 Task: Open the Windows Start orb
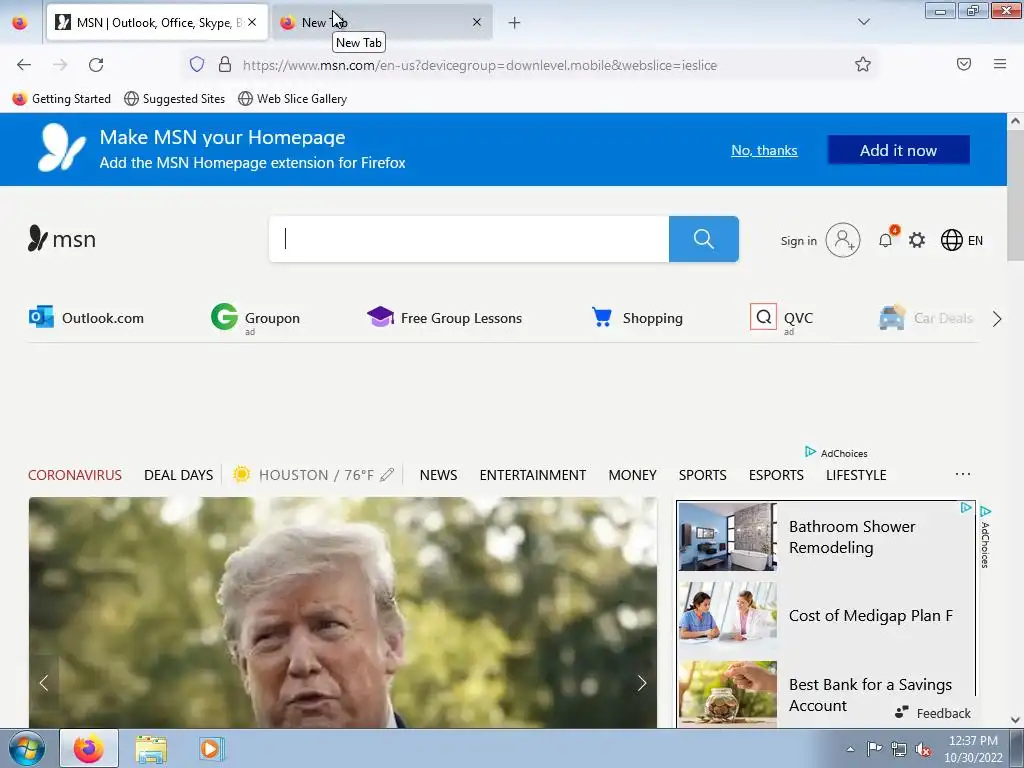click(x=26, y=749)
